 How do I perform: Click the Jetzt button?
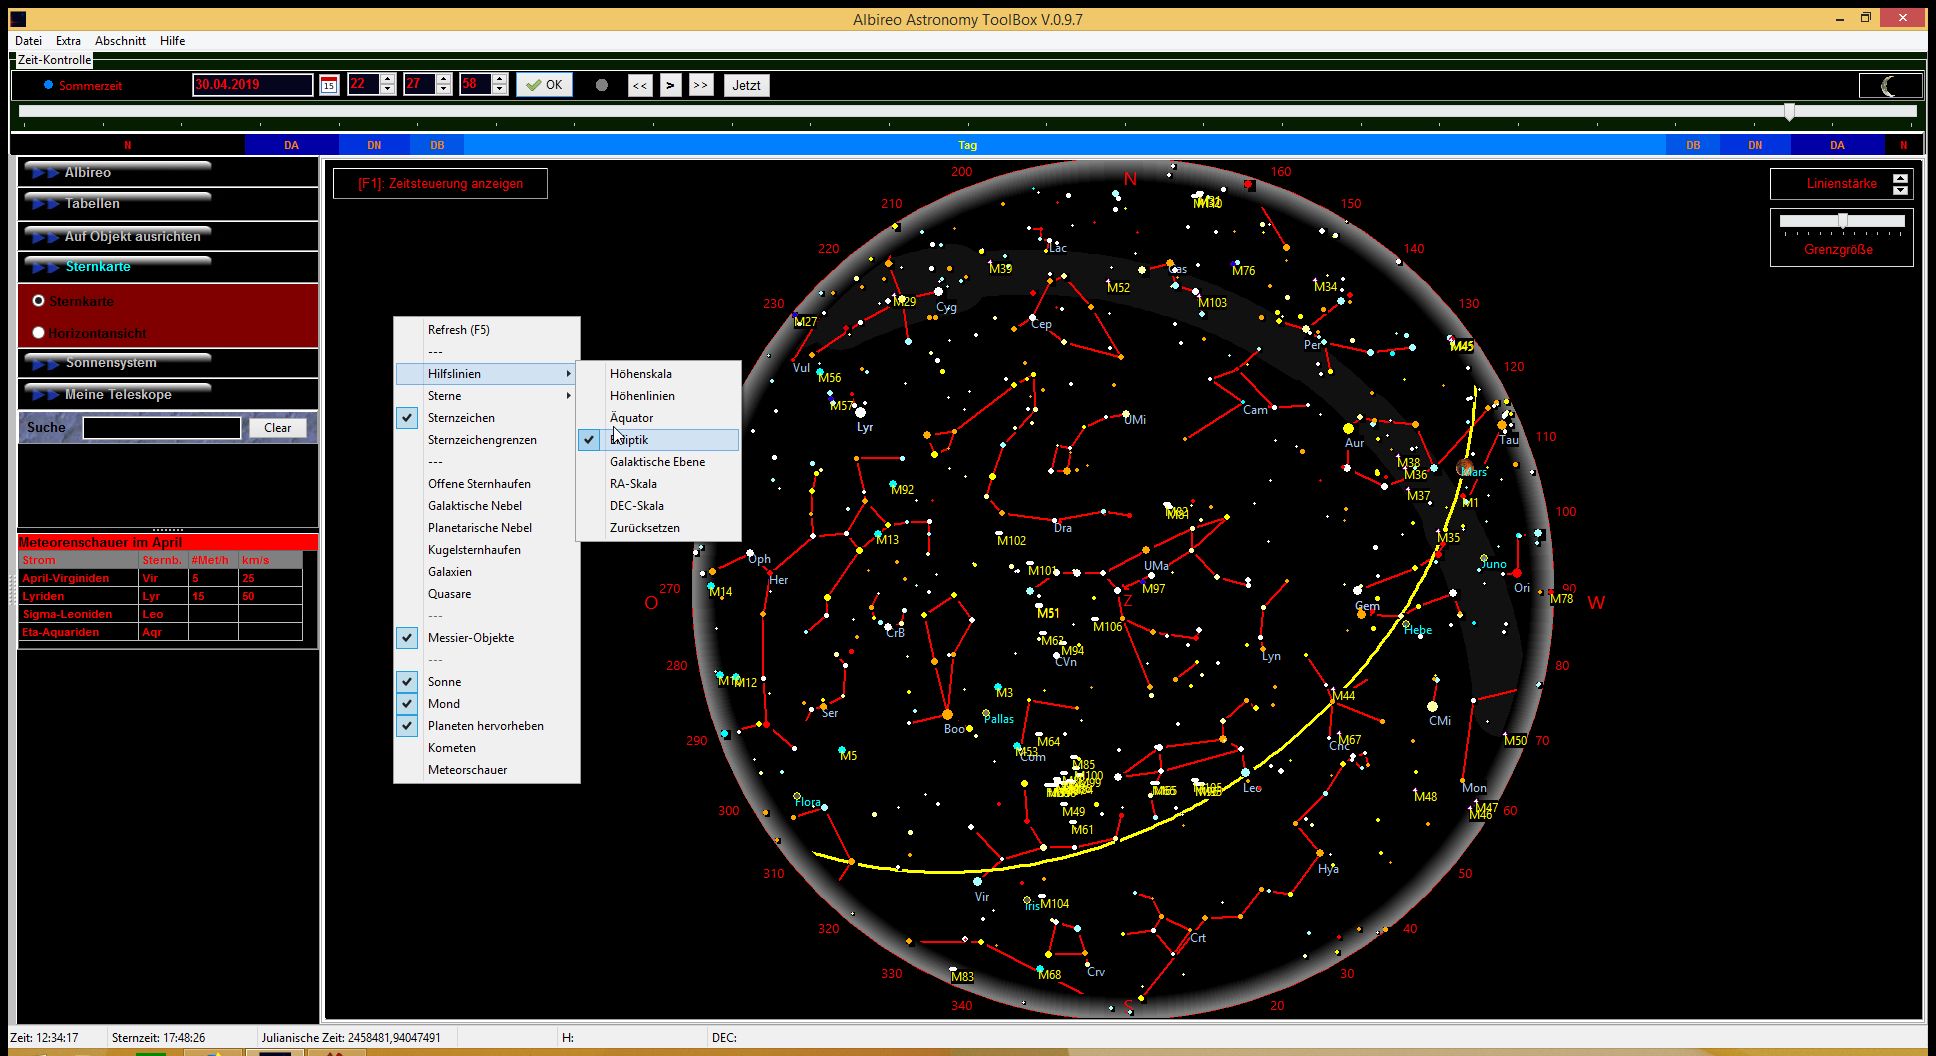pos(746,85)
